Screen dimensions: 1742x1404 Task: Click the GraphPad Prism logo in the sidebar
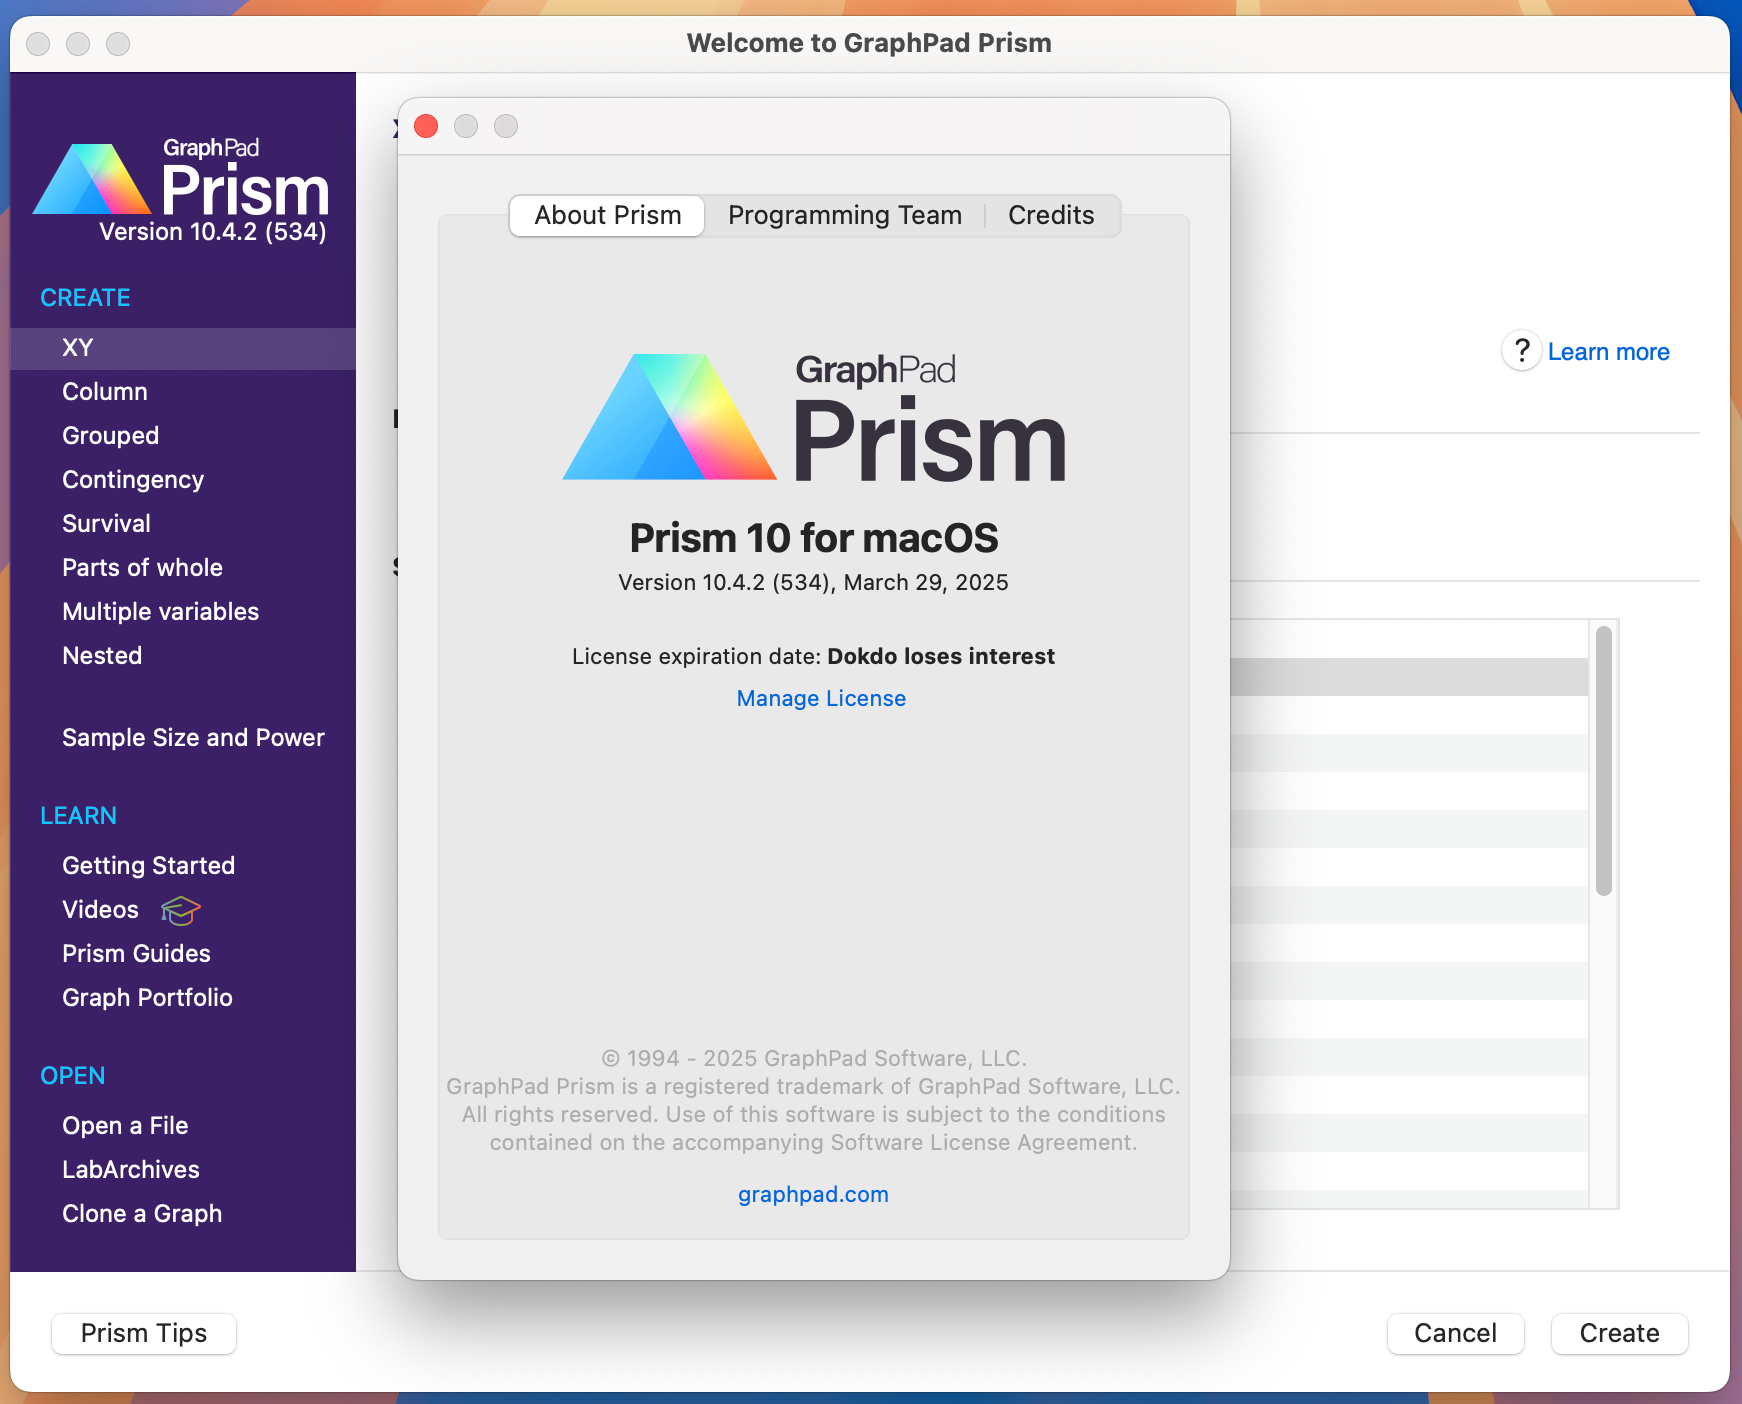[x=183, y=183]
